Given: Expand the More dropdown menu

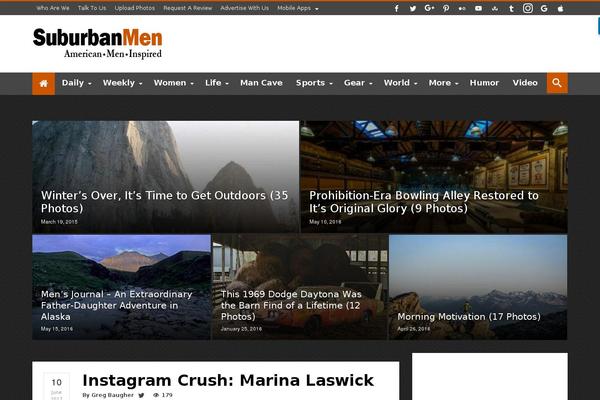Looking at the screenshot, I should pyautogui.click(x=443, y=83).
